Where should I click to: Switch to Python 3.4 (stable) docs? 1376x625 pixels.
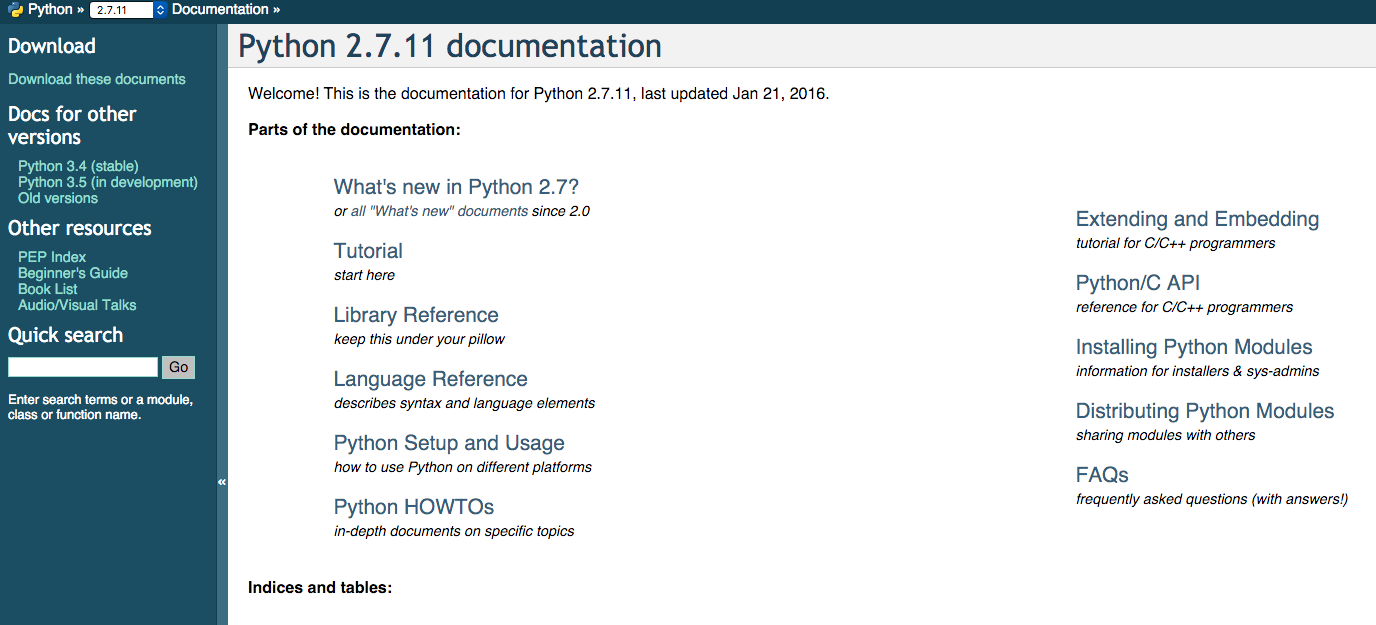coord(78,166)
